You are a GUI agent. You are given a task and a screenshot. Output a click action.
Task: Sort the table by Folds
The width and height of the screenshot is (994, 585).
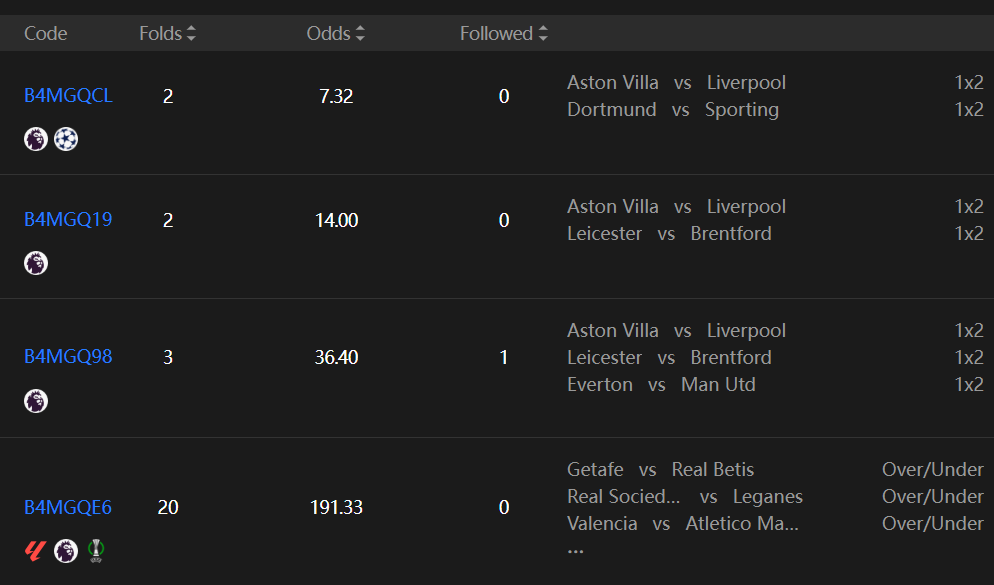[168, 34]
